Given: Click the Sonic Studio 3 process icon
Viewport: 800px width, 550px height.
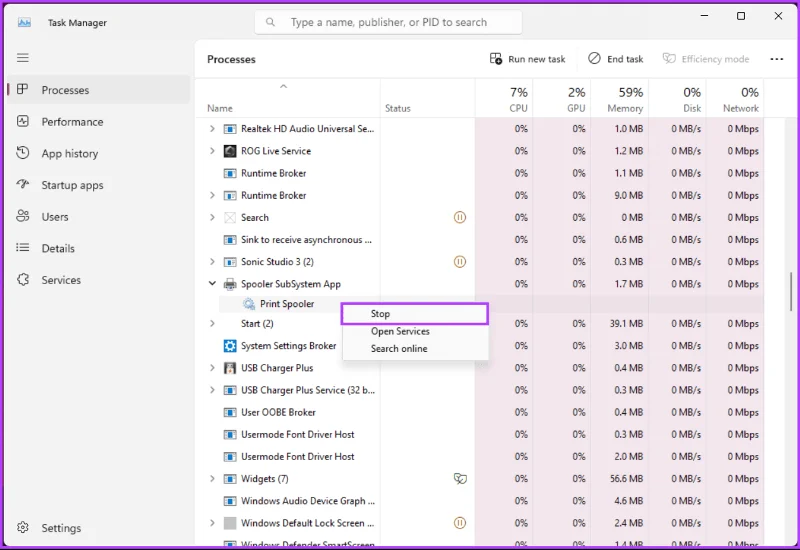Looking at the screenshot, I should tap(230, 262).
